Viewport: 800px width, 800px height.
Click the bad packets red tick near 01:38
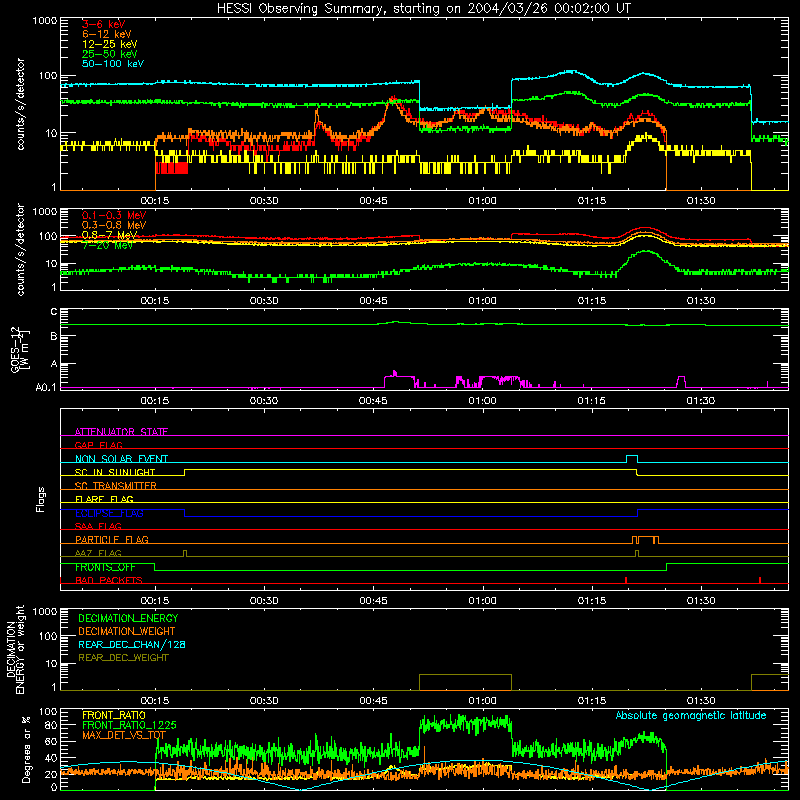760,580
